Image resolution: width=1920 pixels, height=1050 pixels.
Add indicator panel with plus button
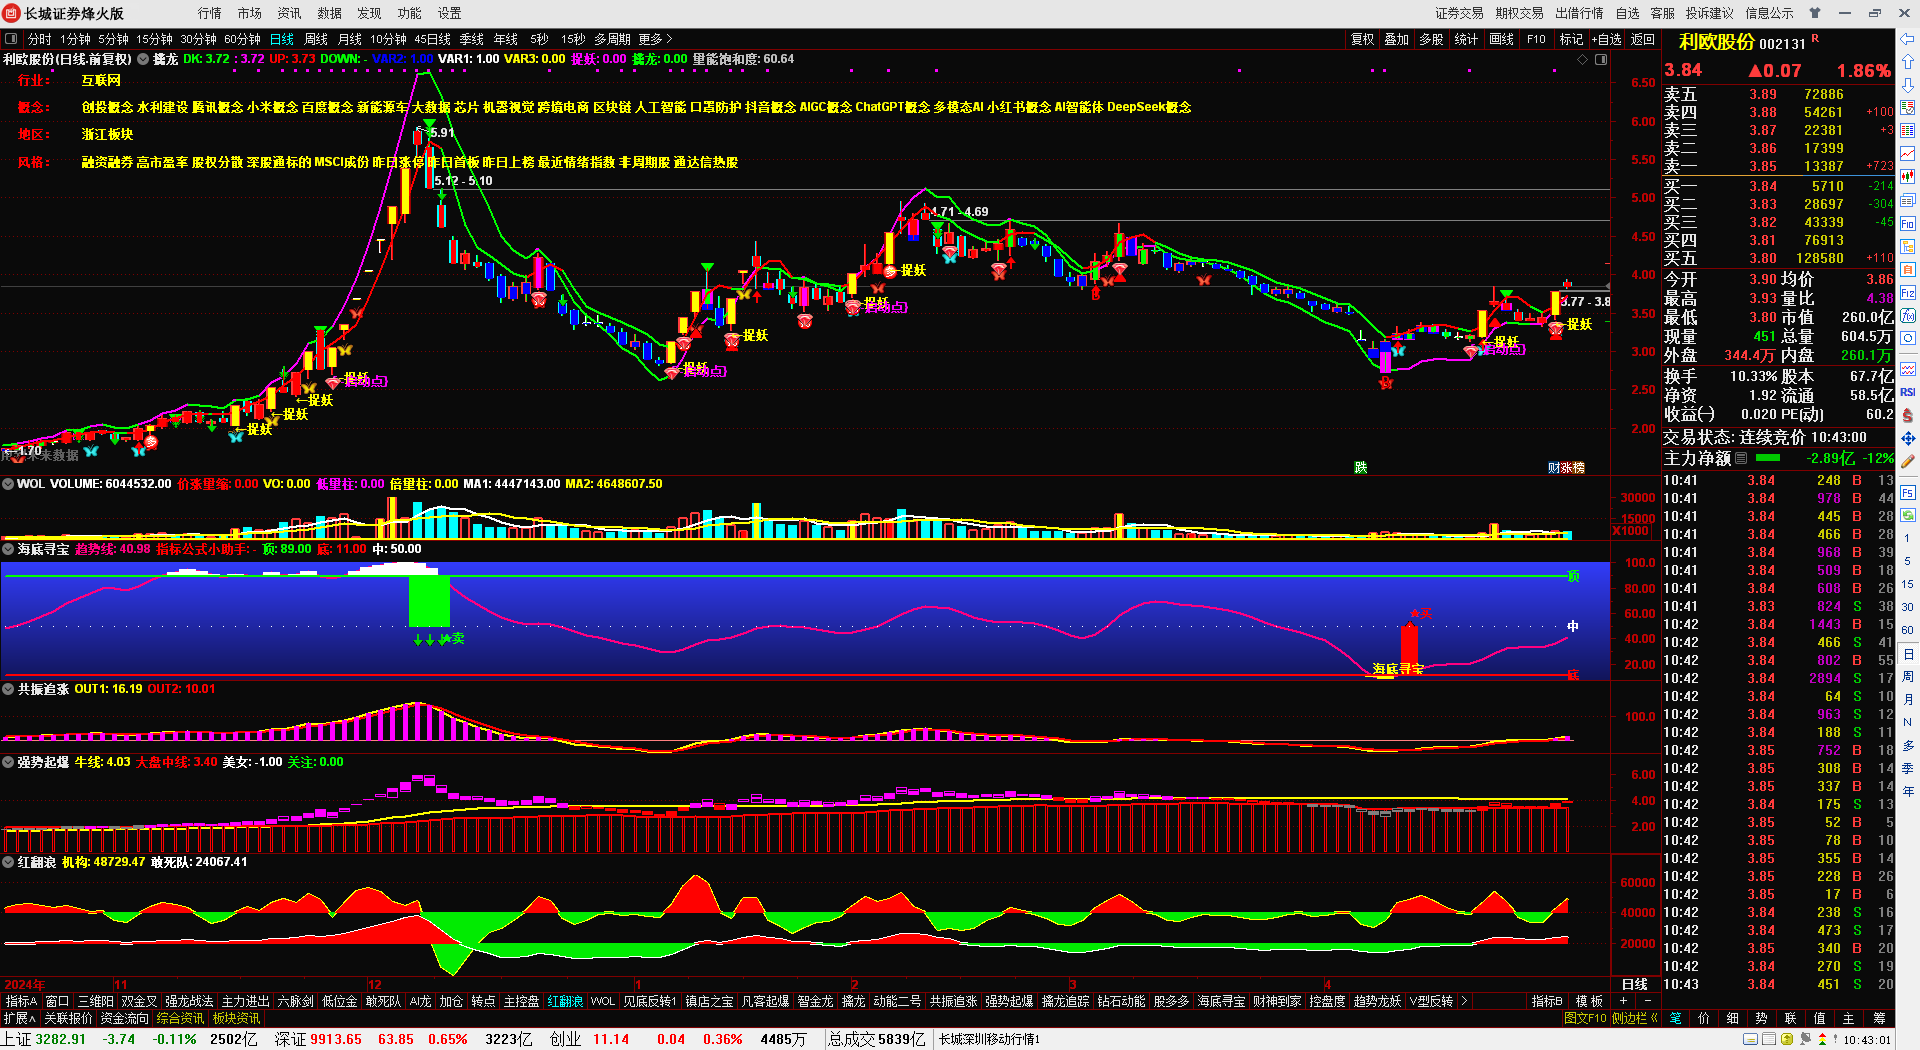click(1623, 1001)
